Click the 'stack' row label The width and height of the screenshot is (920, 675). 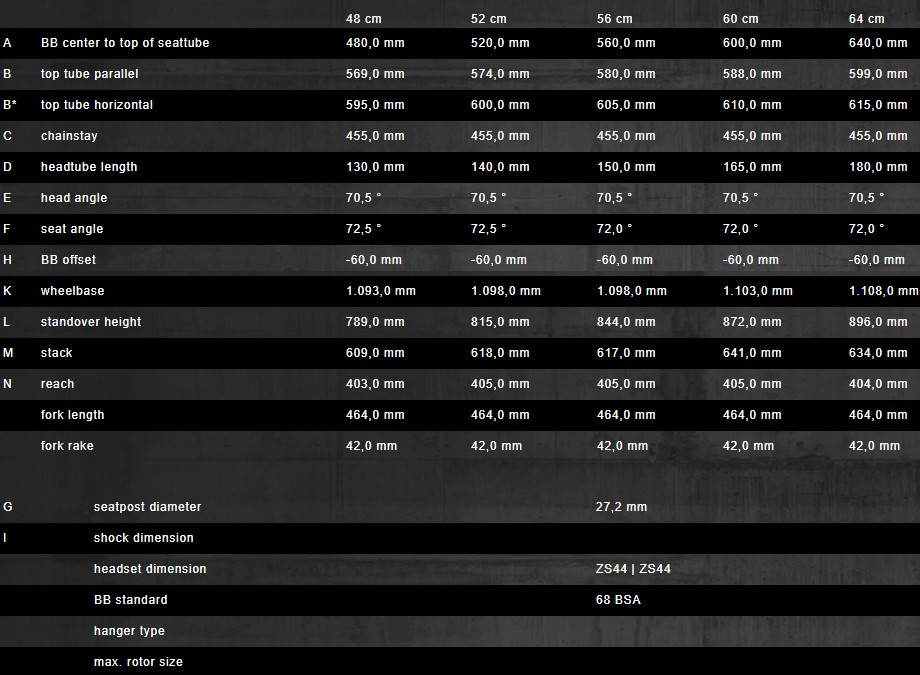pos(57,353)
